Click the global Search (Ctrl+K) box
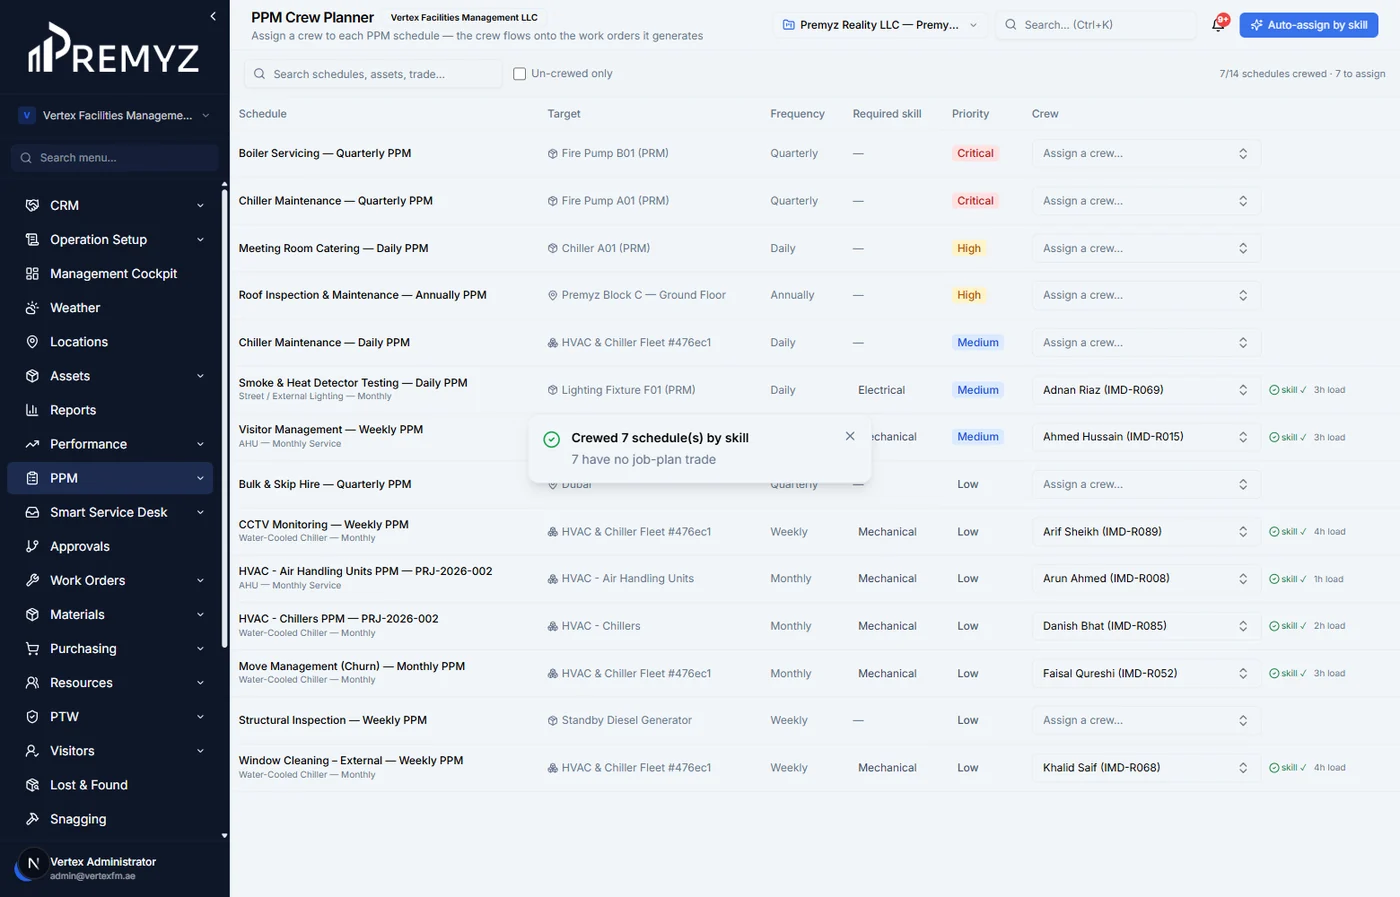The image size is (1400, 897). pyautogui.click(x=1096, y=25)
